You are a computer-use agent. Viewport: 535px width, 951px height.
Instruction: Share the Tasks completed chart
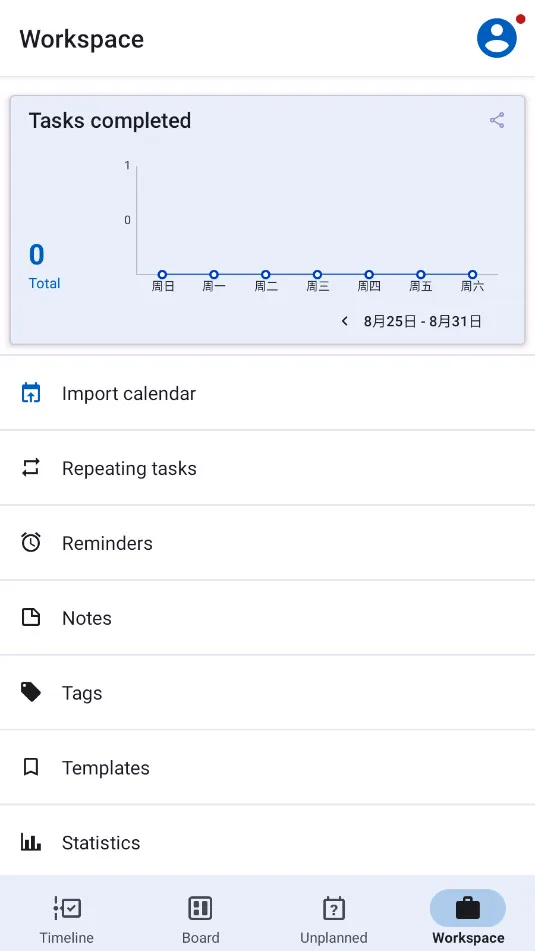click(x=497, y=120)
